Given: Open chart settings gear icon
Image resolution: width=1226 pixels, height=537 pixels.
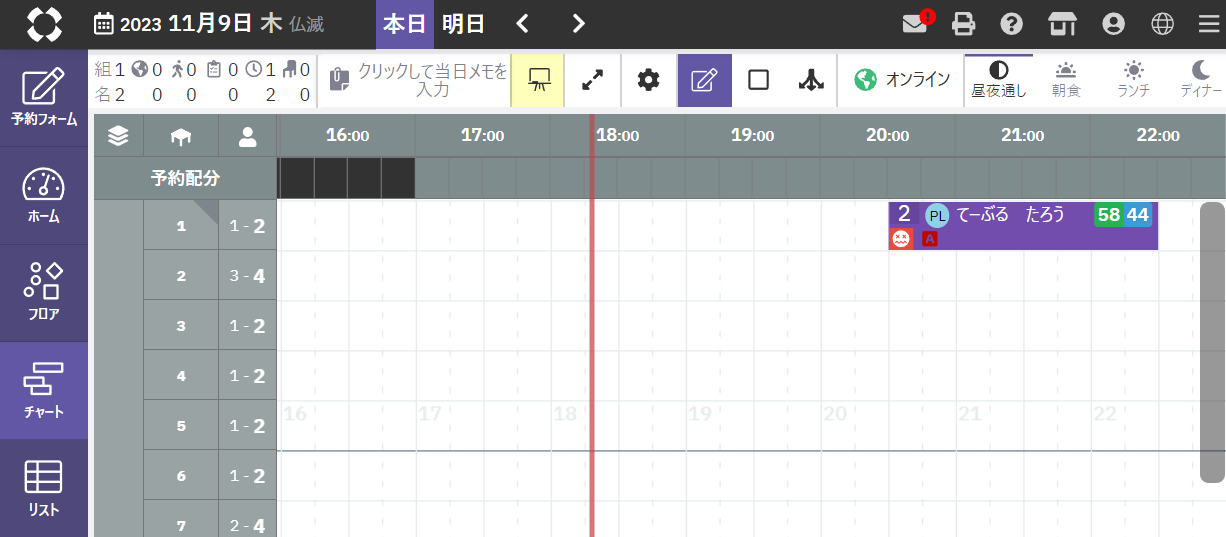Looking at the screenshot, I should 649,81.
